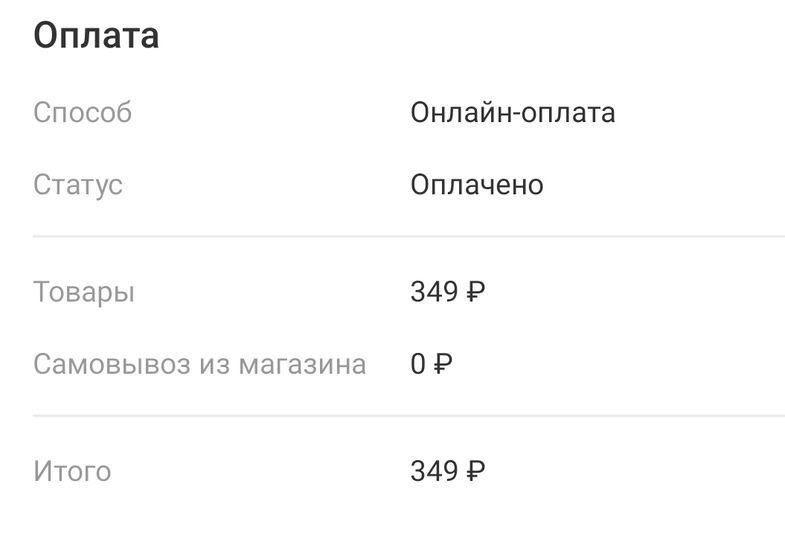Select the Способ label
The image size is (785, 545).
point(82,113)
